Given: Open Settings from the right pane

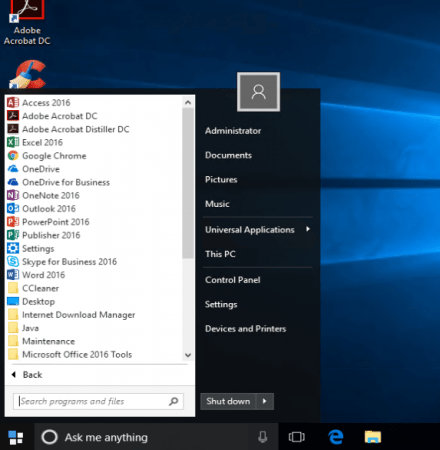Looking at the screenshot, I should 221,304.
